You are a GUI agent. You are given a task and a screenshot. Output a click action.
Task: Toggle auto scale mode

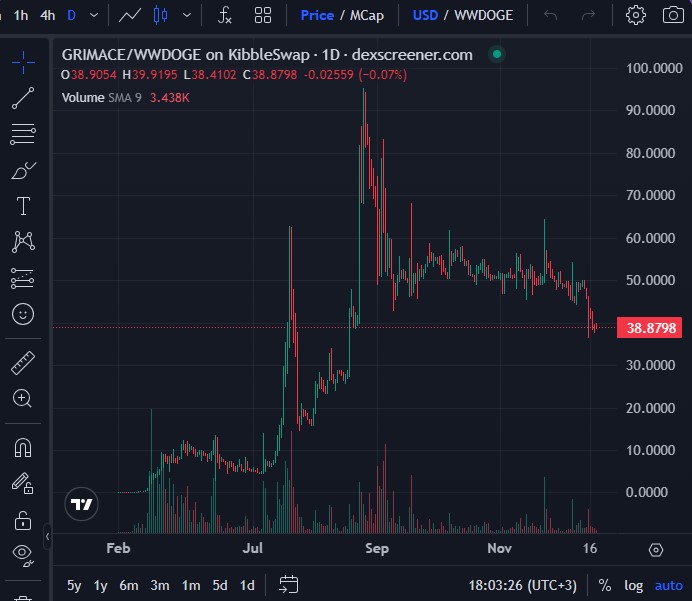tap(669, 586)
